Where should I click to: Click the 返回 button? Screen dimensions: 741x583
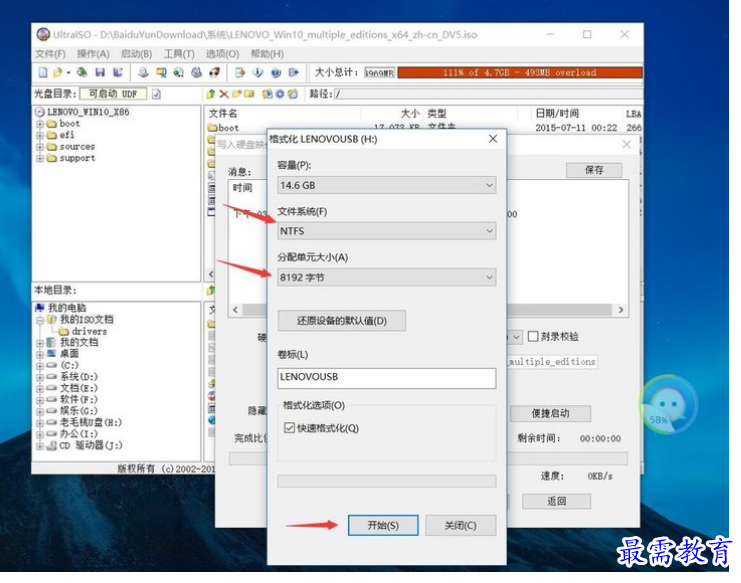tap(557, 501)
